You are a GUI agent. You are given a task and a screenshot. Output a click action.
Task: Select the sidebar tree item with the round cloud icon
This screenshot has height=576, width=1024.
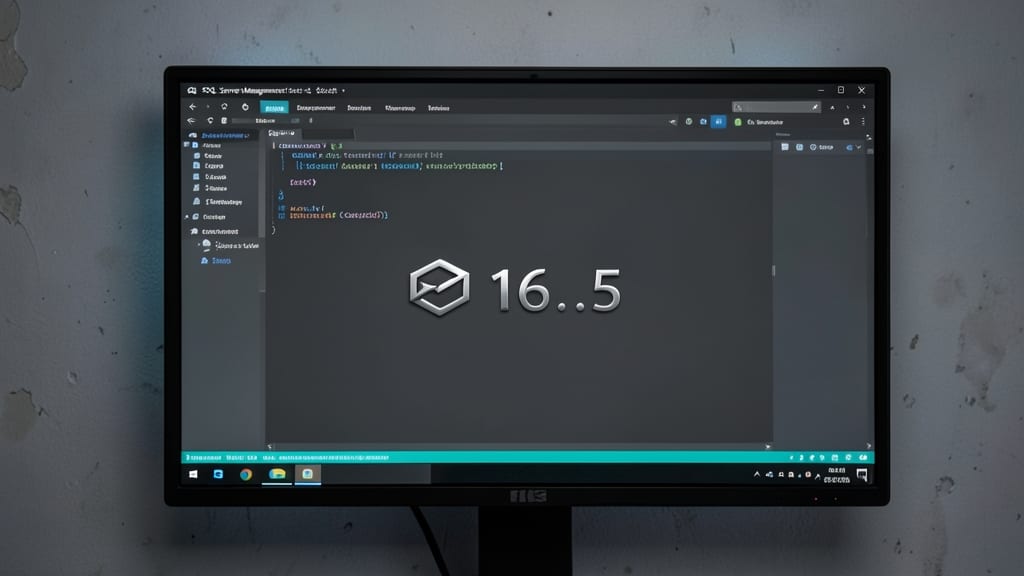click(231, 246)
